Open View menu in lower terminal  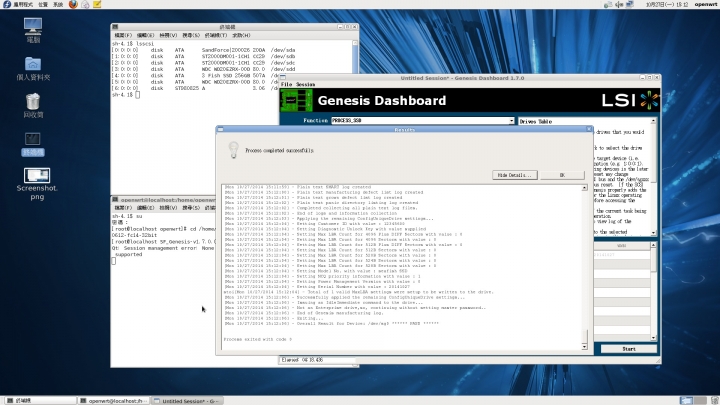[168, 208]
